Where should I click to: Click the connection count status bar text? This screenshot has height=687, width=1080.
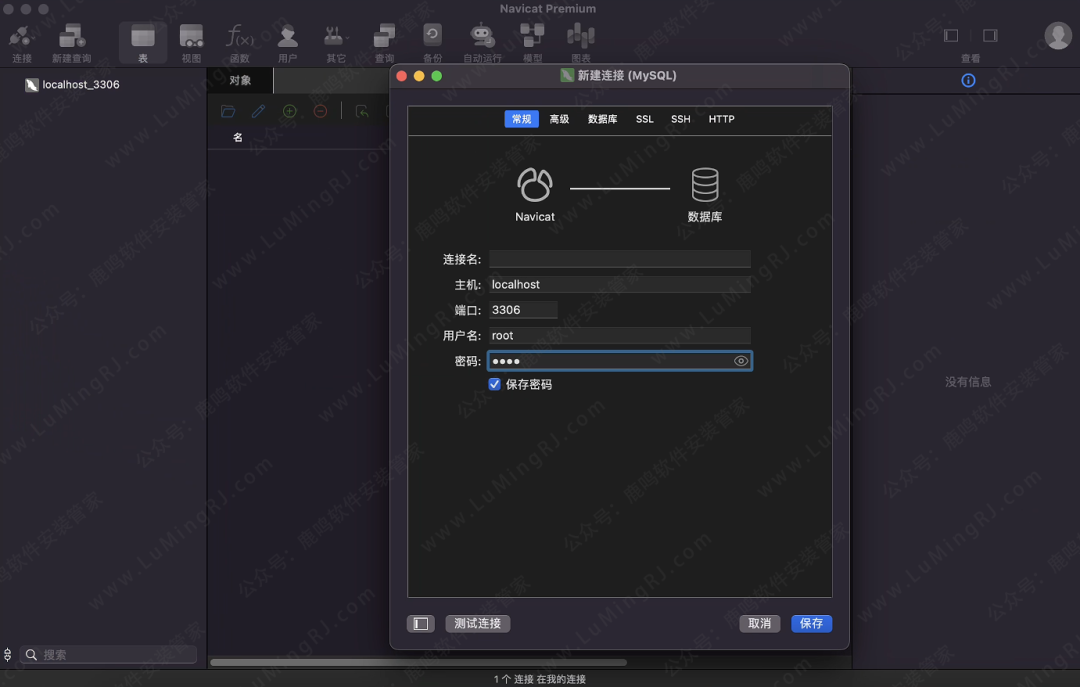[539, 679]
